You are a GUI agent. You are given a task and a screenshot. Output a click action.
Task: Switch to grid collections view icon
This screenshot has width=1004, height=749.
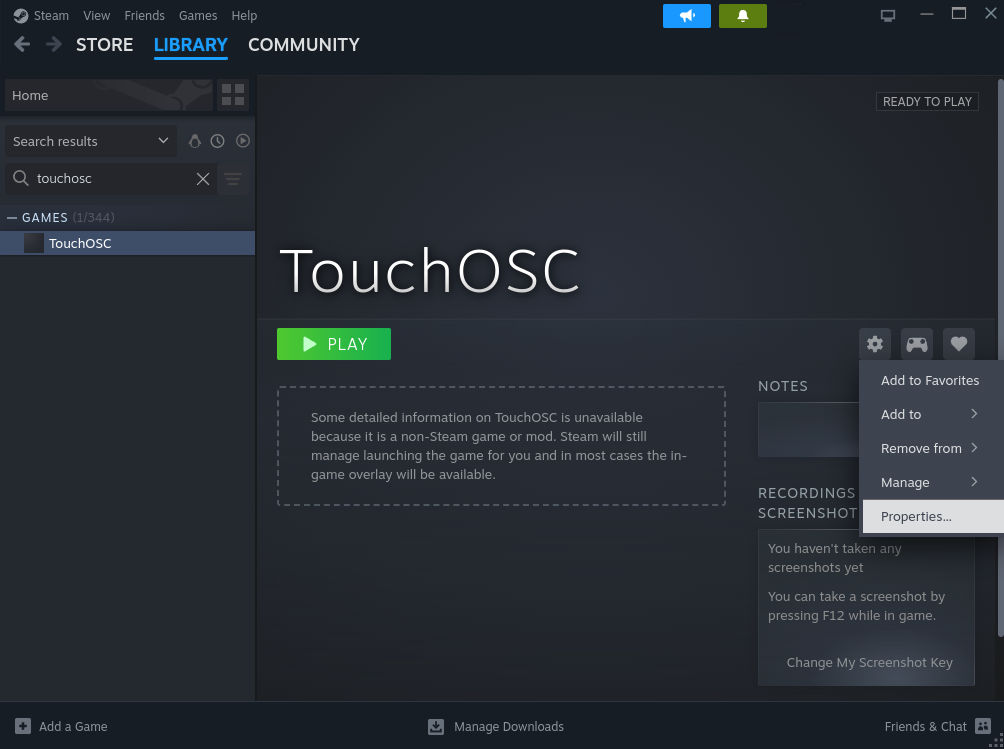point(233,95)
